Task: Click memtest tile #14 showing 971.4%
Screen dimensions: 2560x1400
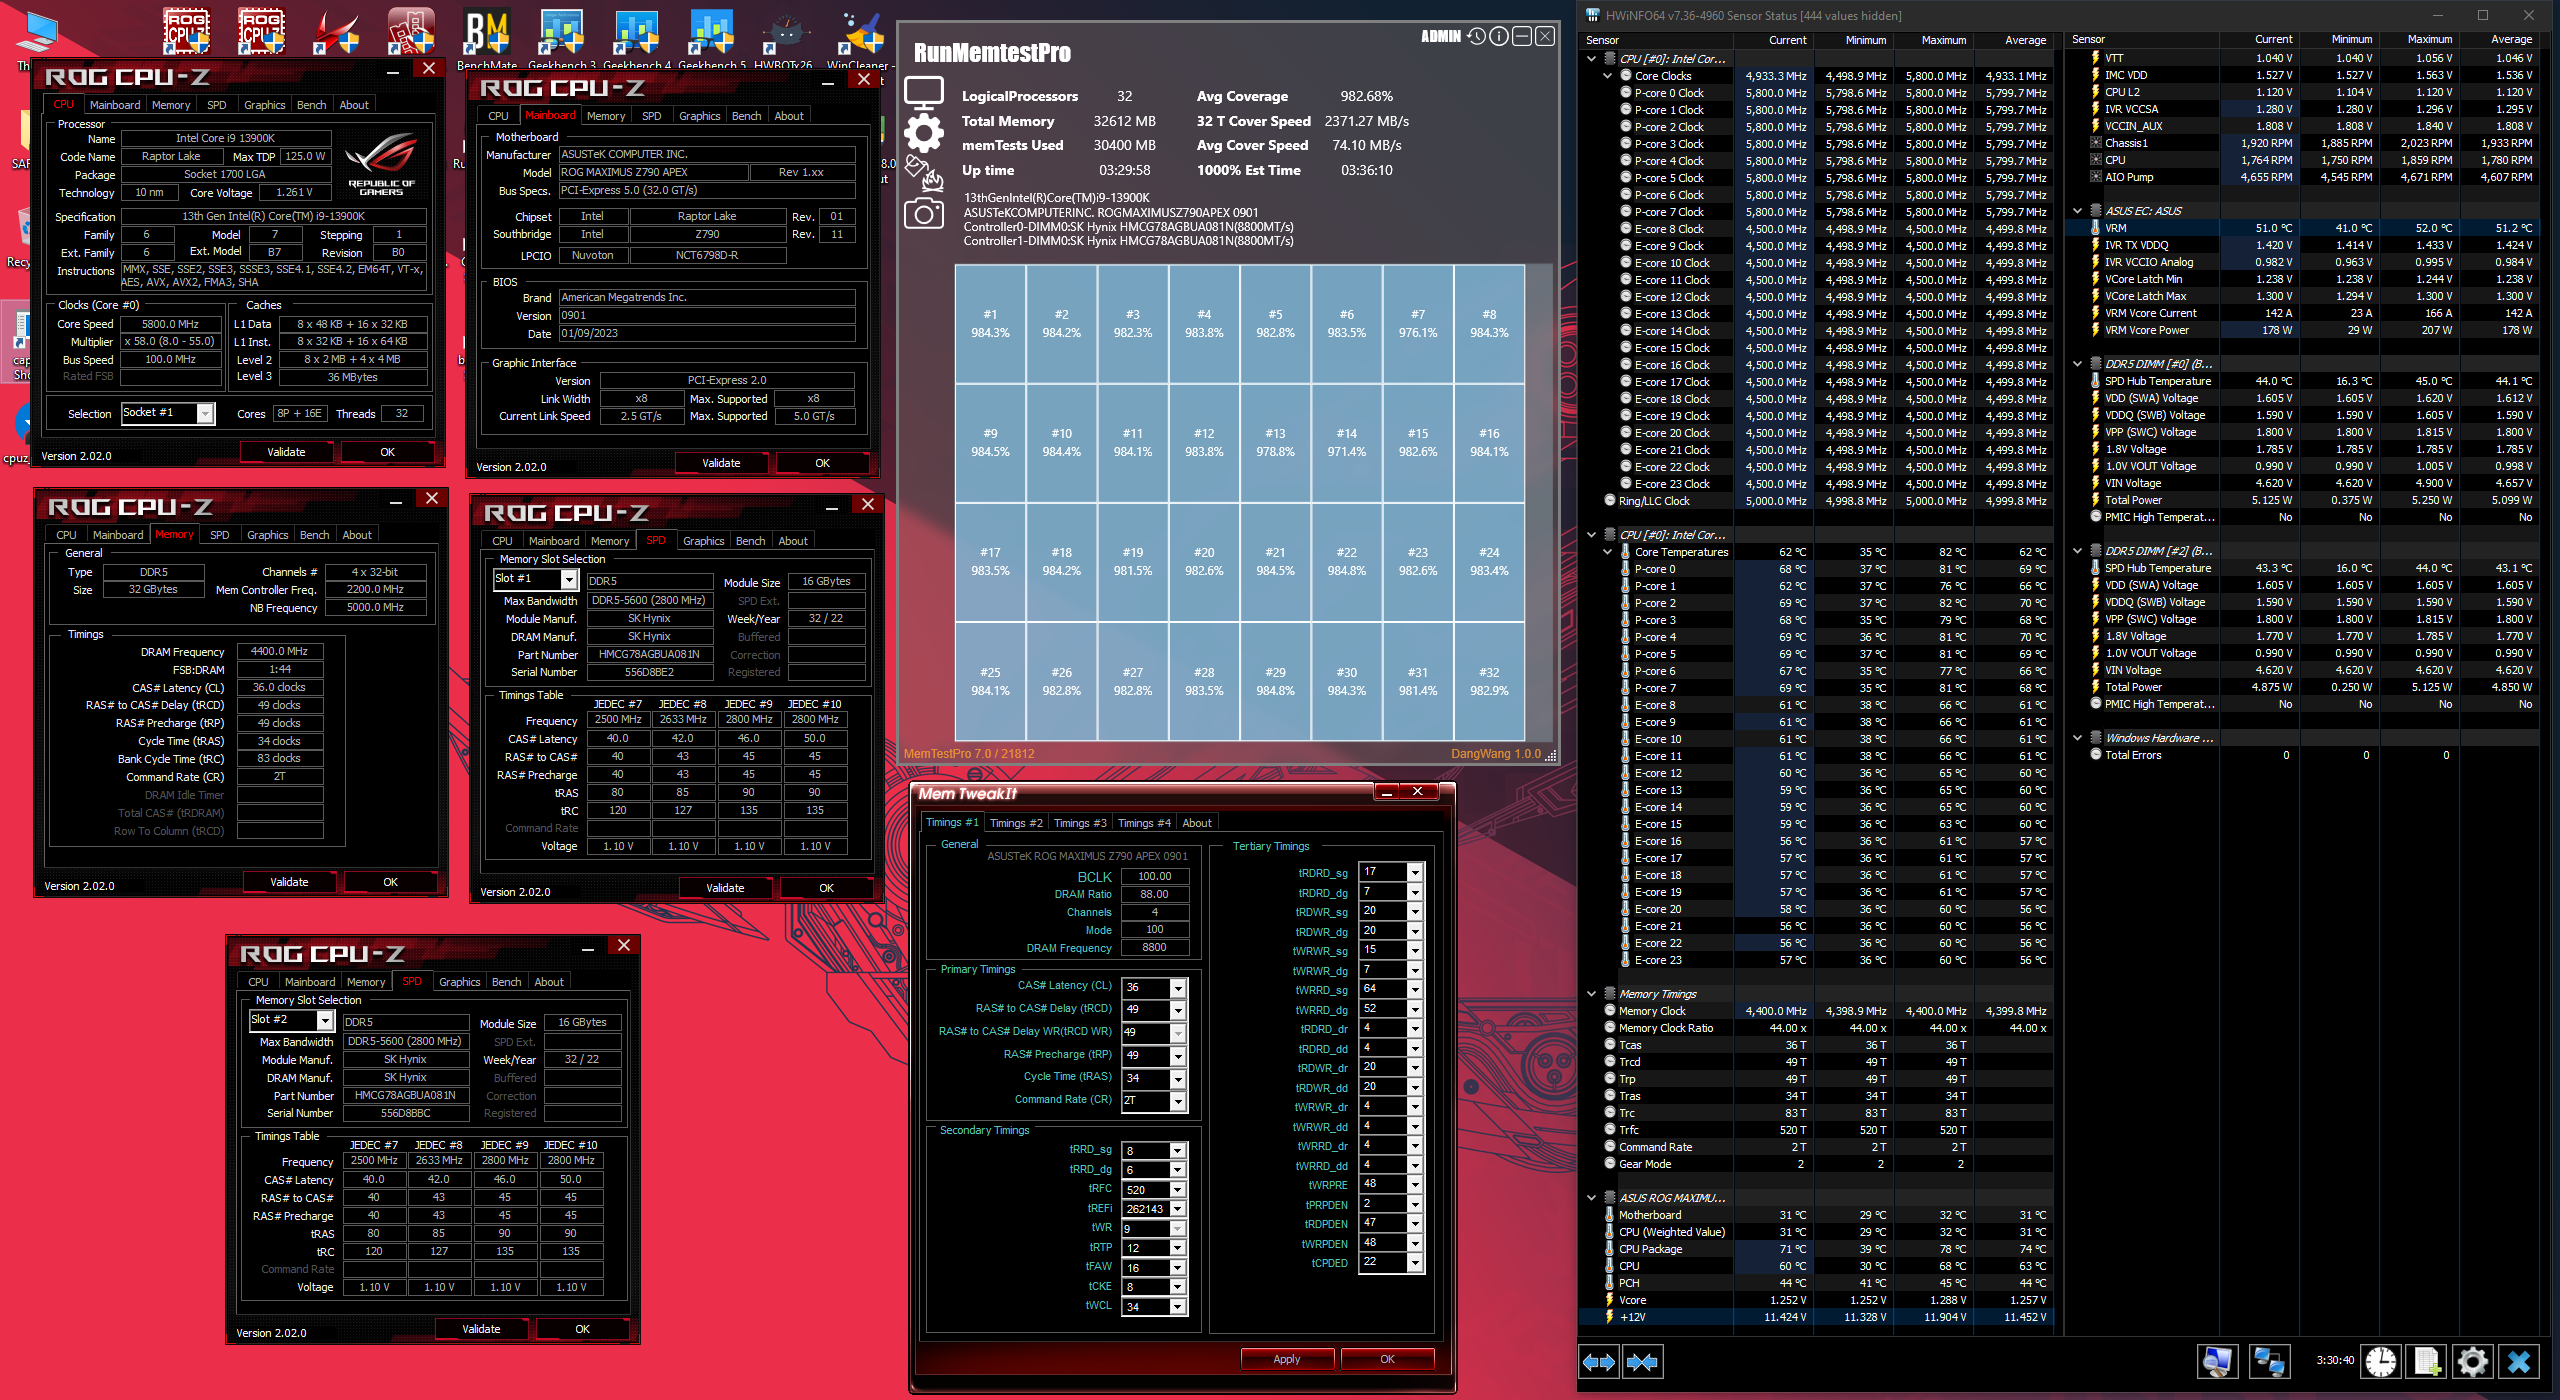Action: coord(1346,442)
